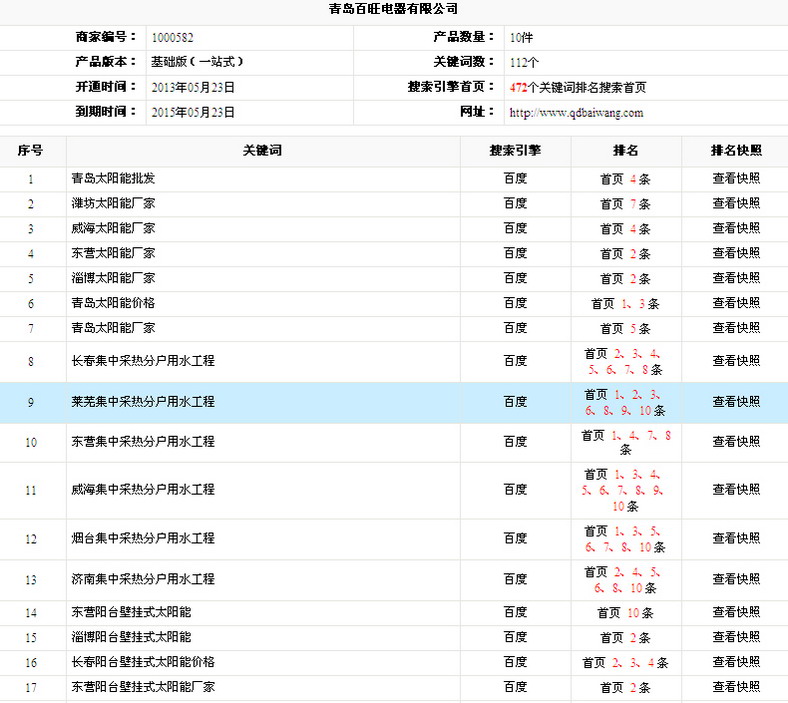Click 查看快照 for 青岛太阳能价格

point(736,304)
